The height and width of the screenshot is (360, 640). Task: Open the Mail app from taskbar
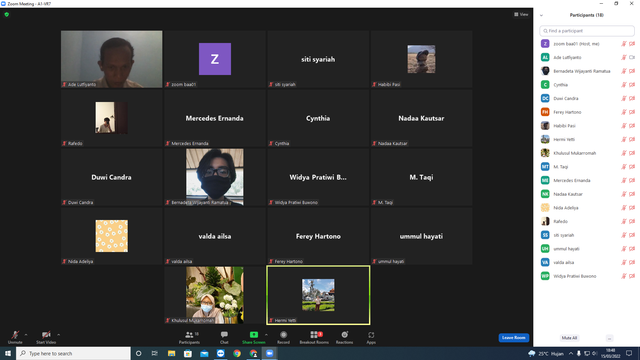pos(204,353)
